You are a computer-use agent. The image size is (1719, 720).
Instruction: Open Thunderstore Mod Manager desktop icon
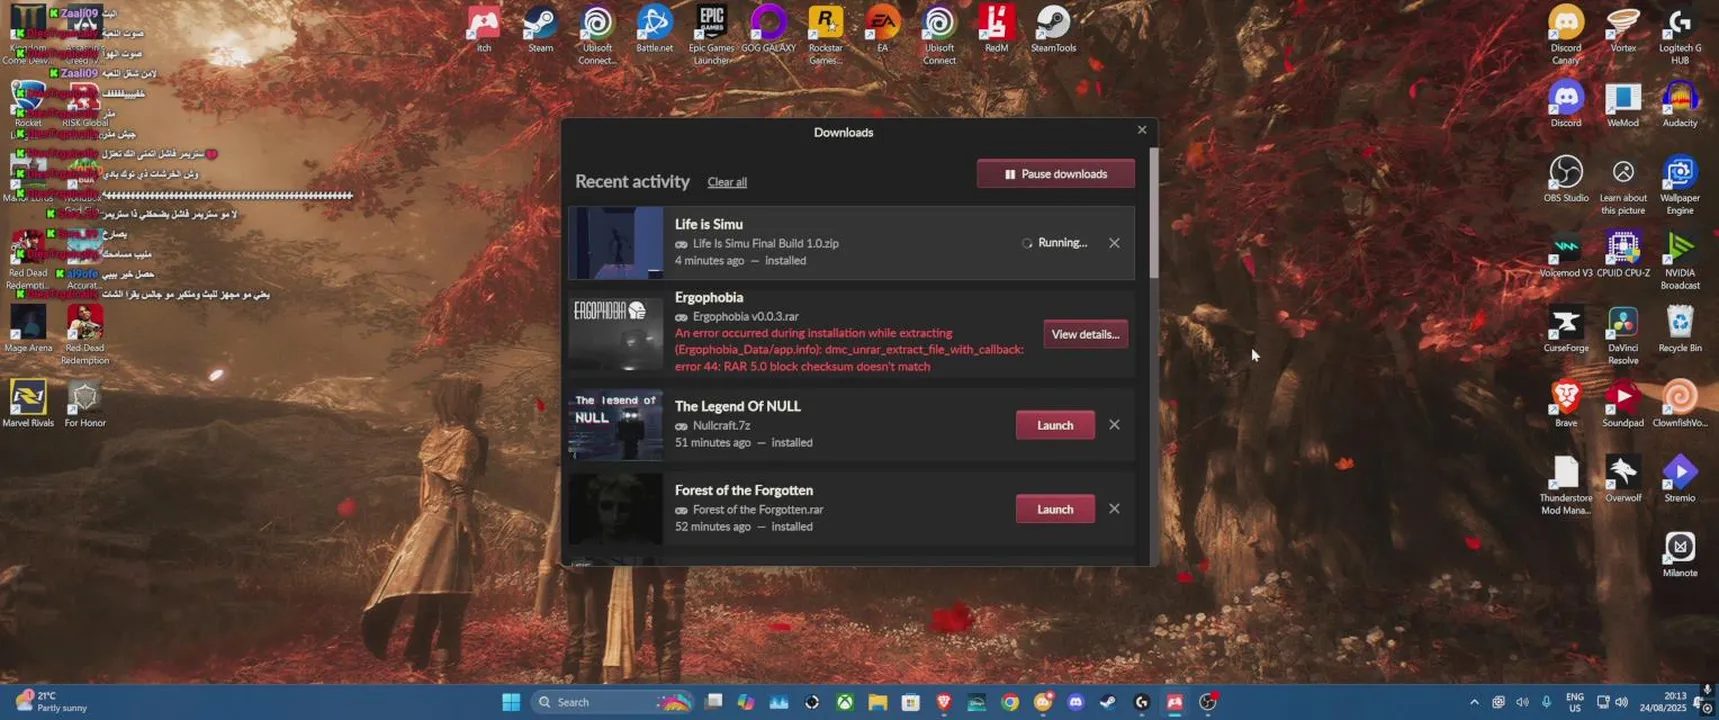pyautogui.click(x=1566, y=485)
